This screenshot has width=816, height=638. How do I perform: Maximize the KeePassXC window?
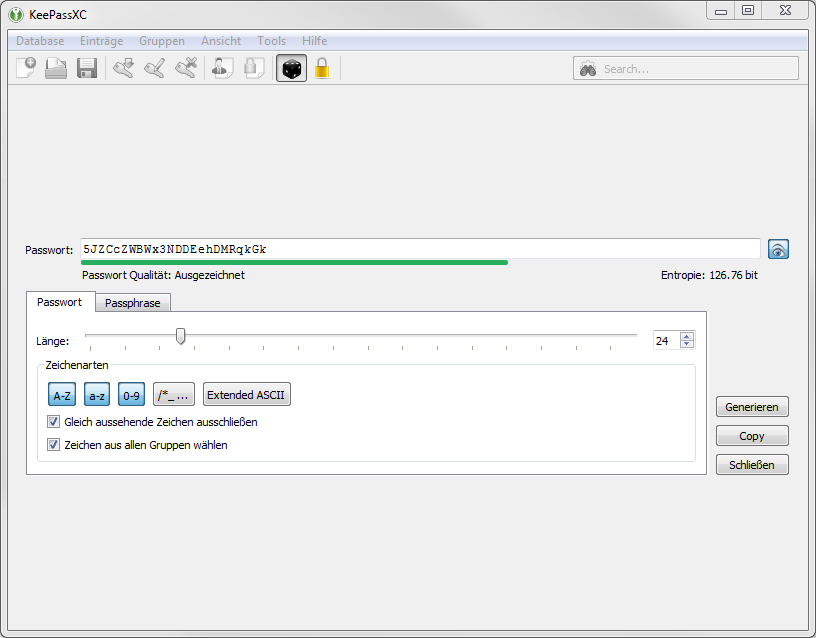pos(748,11)
